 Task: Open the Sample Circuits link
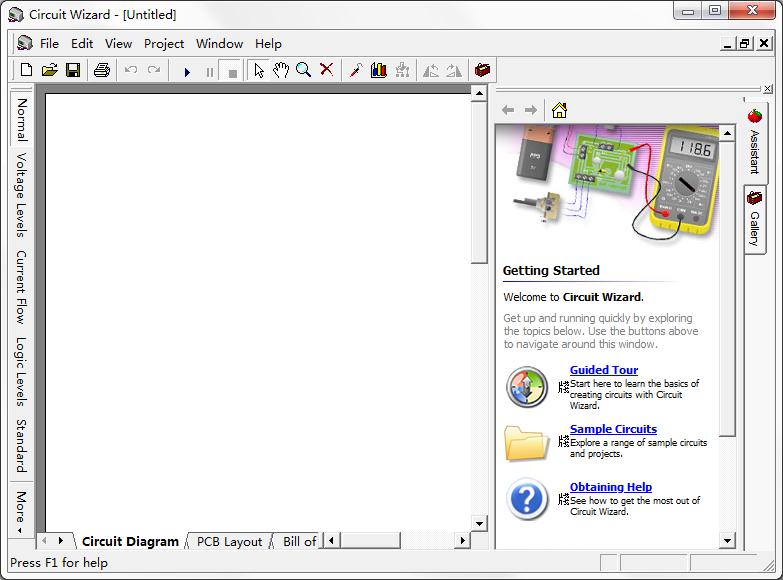(613, 429)
